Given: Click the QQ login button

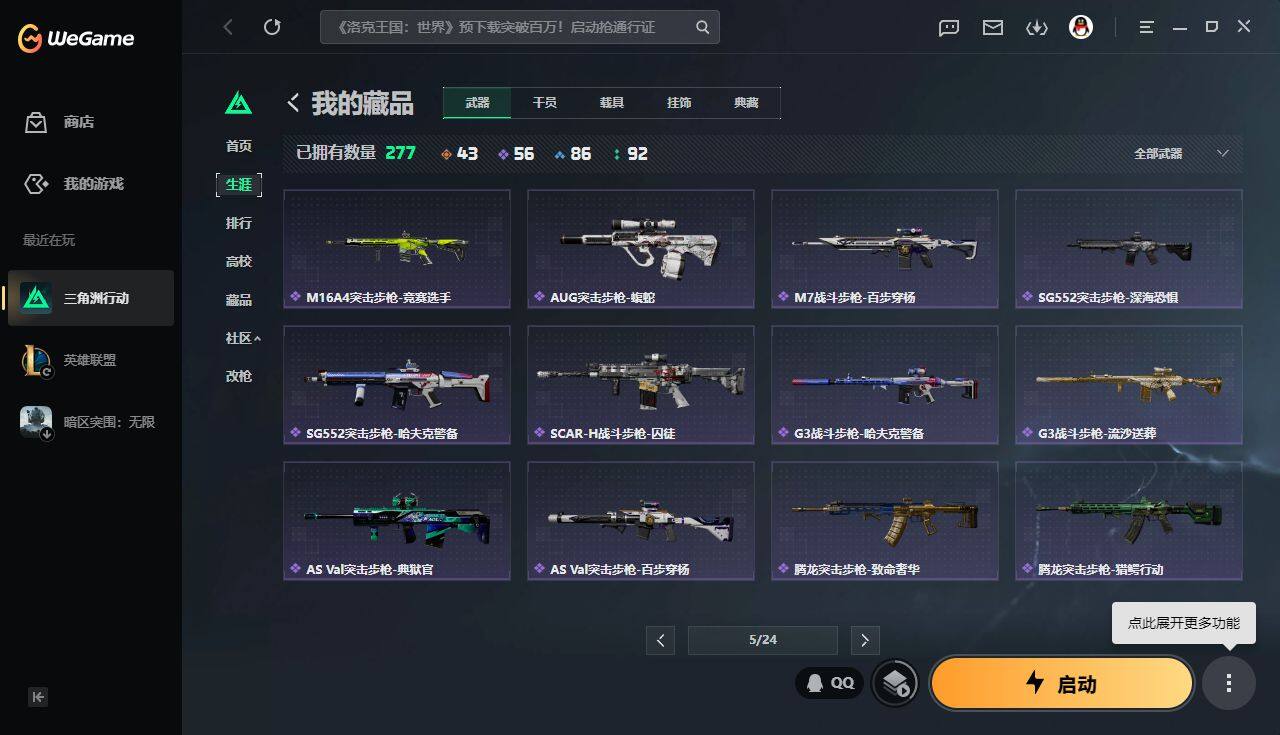Looking at the screenshot, I should click(x=829, y=683).
